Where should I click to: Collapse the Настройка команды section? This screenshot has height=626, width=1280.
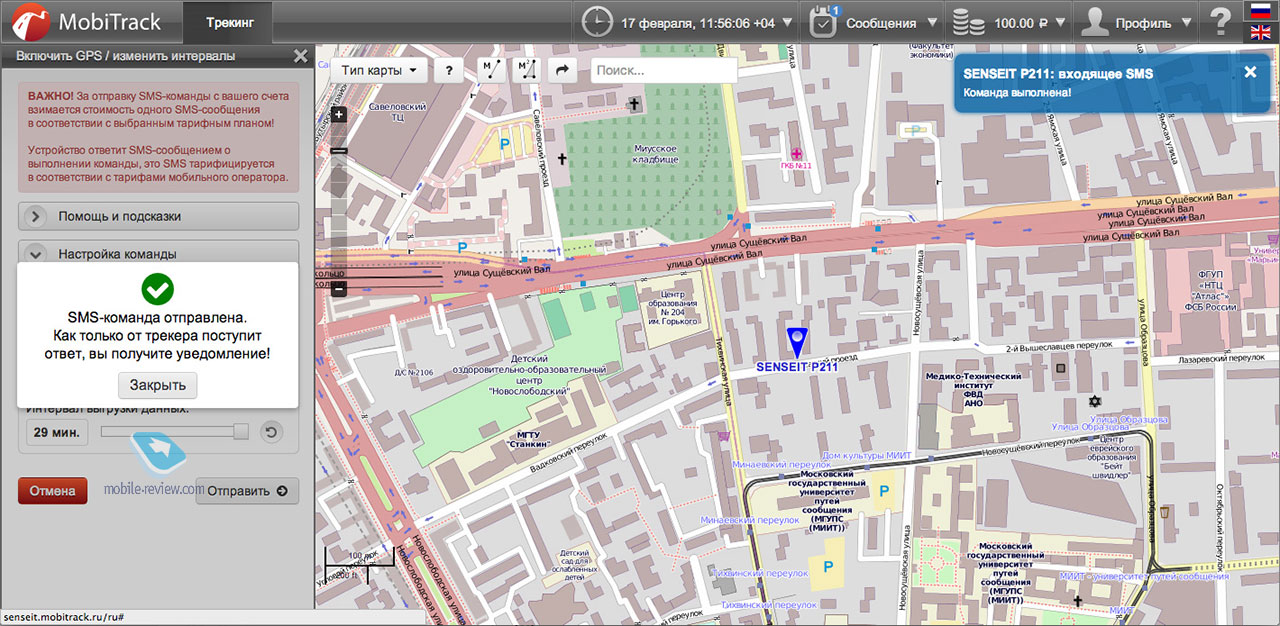pyautogui.click(x=159, y=252)
